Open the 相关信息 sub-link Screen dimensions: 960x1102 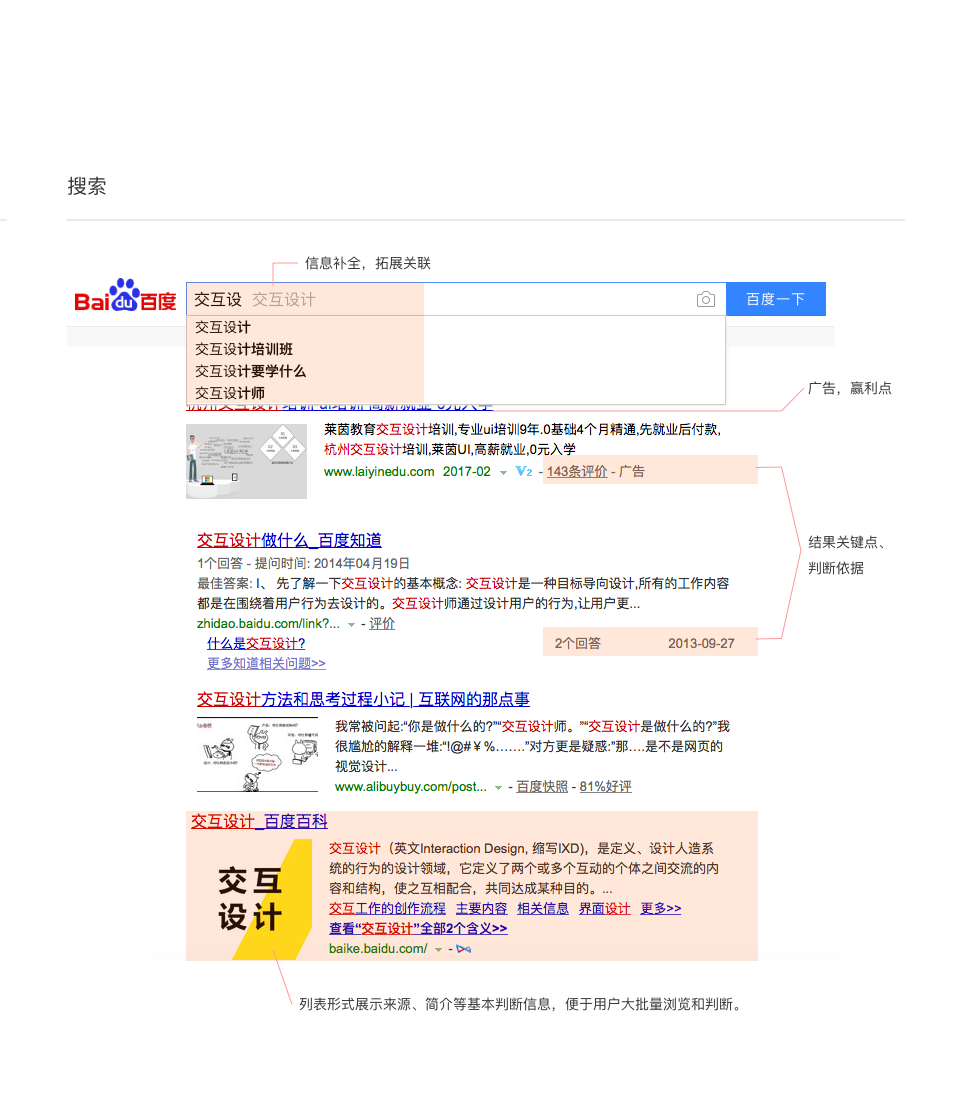click(543, 909)
